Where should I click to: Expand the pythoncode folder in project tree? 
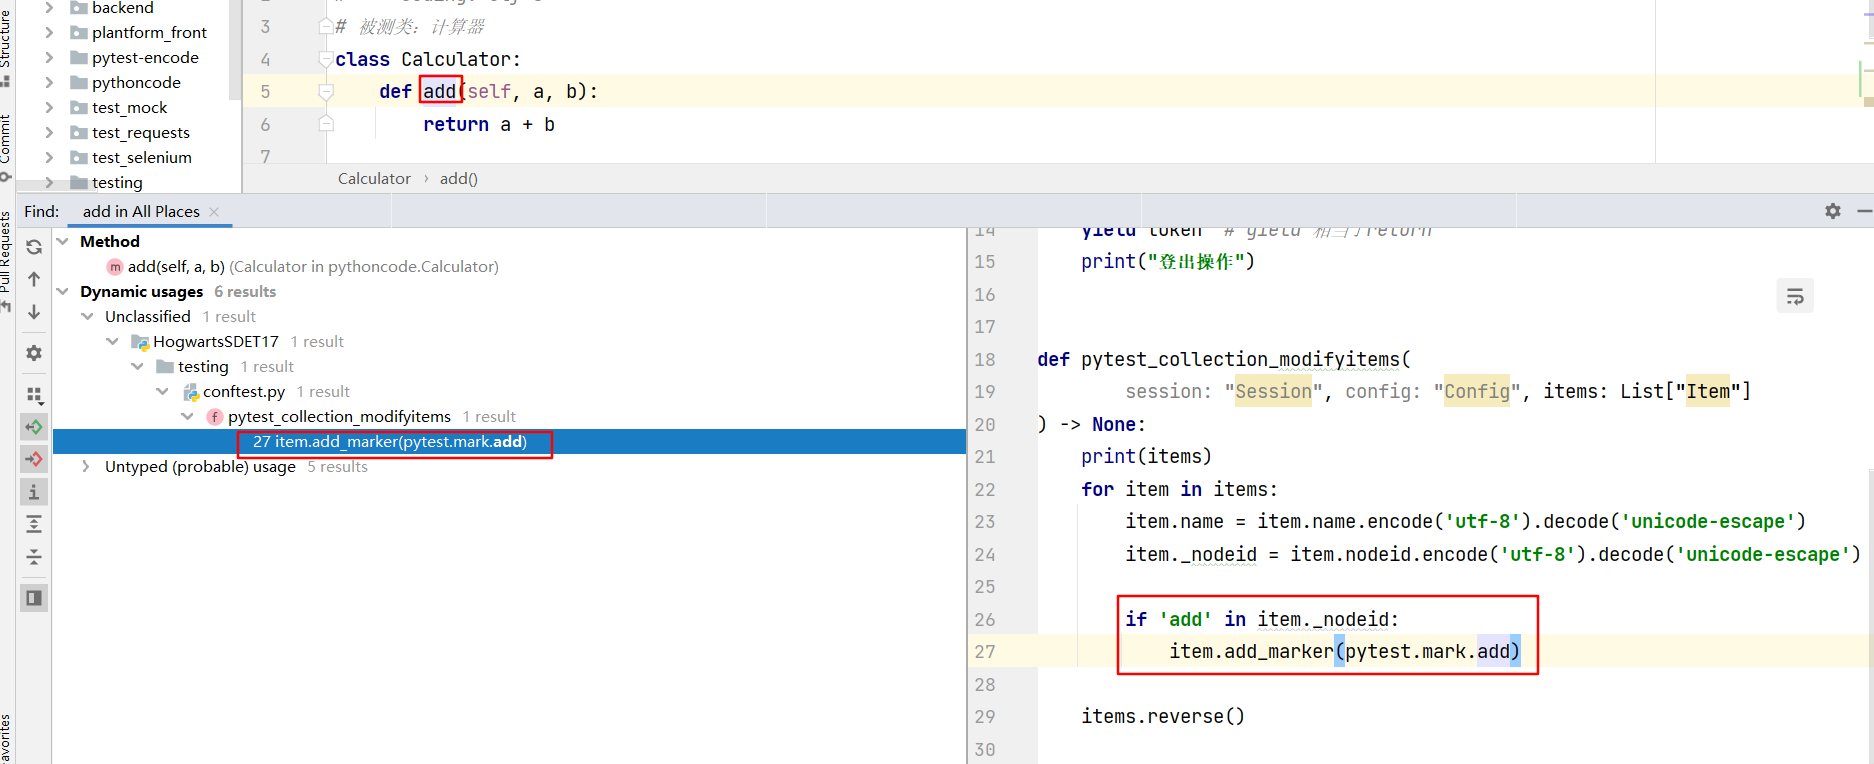coord(49,83)
